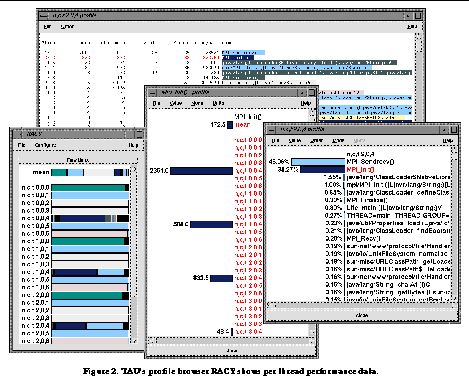
Task: Open the window menu of the RACY window
Action: [x=17, y=134]
